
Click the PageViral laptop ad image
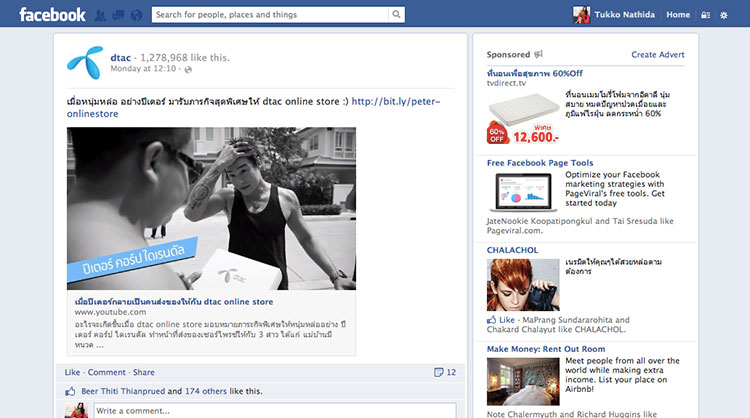point(523,192)
